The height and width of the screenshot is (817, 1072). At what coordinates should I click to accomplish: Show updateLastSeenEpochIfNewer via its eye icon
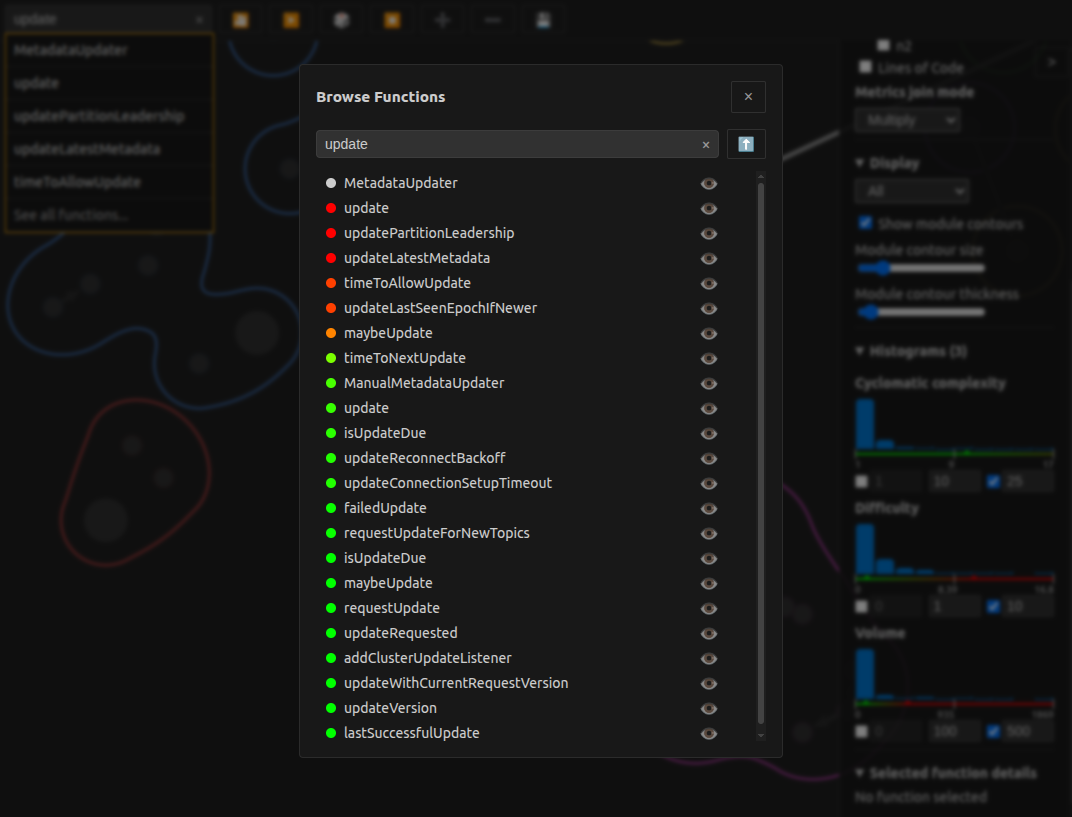pyautogui.click(x=709, y=308)
